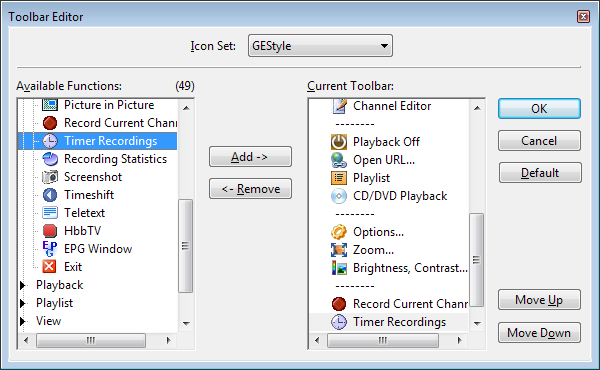Screen dimensions: 600x370
Task: Select HbbTV in the function list
Action: [x=82, y=231]
